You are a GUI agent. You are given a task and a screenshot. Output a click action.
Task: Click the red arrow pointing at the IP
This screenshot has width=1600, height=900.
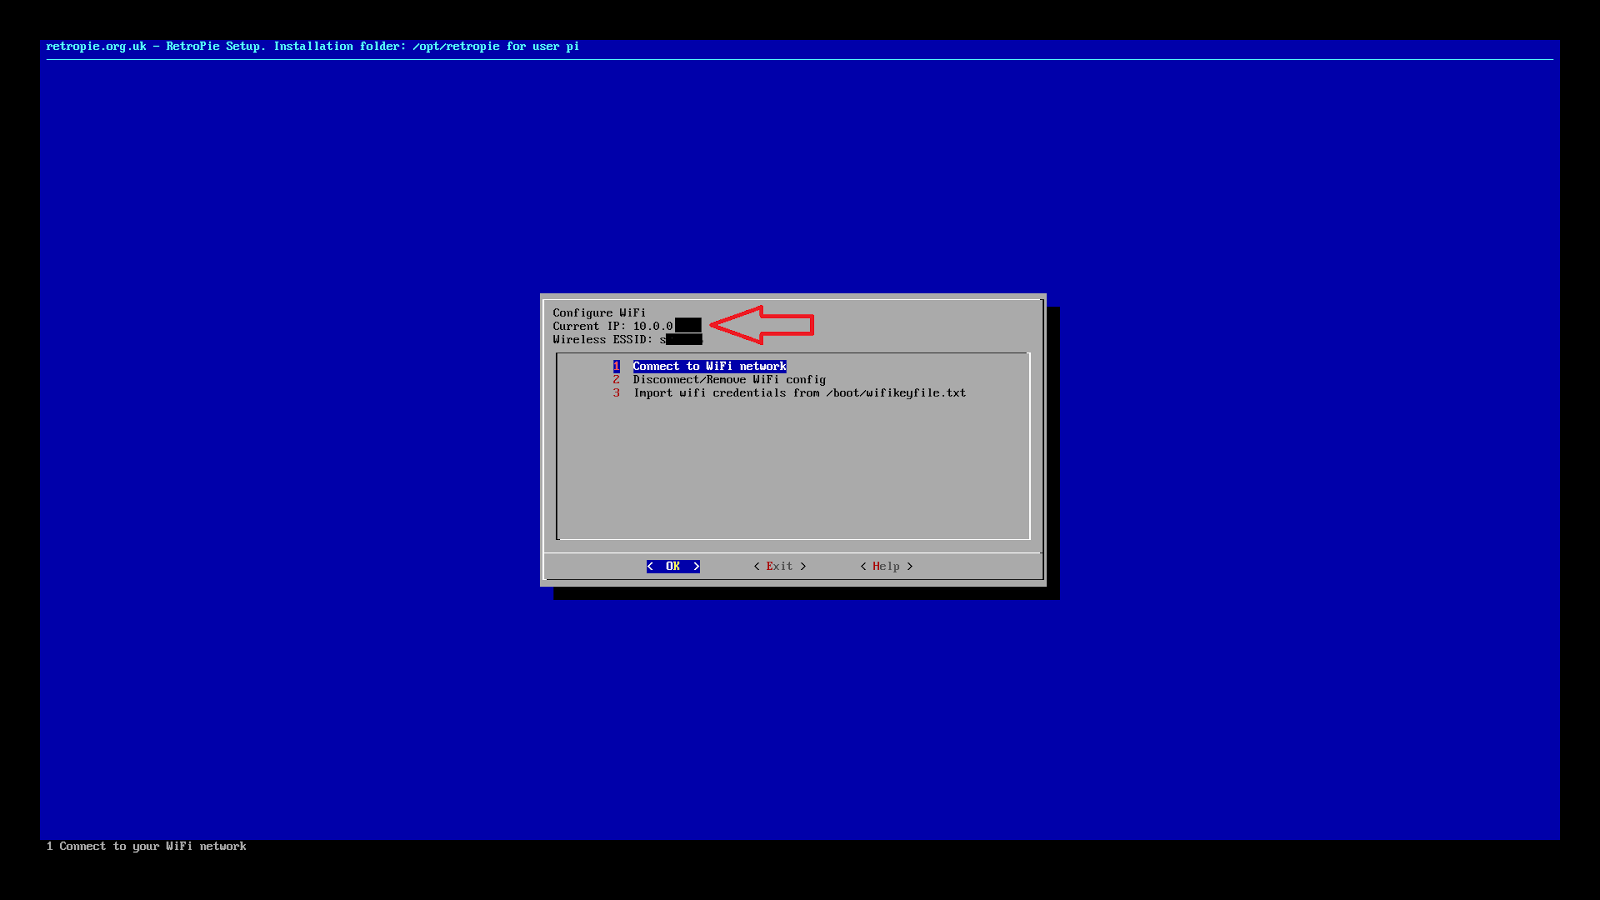[x=760, y=324]
